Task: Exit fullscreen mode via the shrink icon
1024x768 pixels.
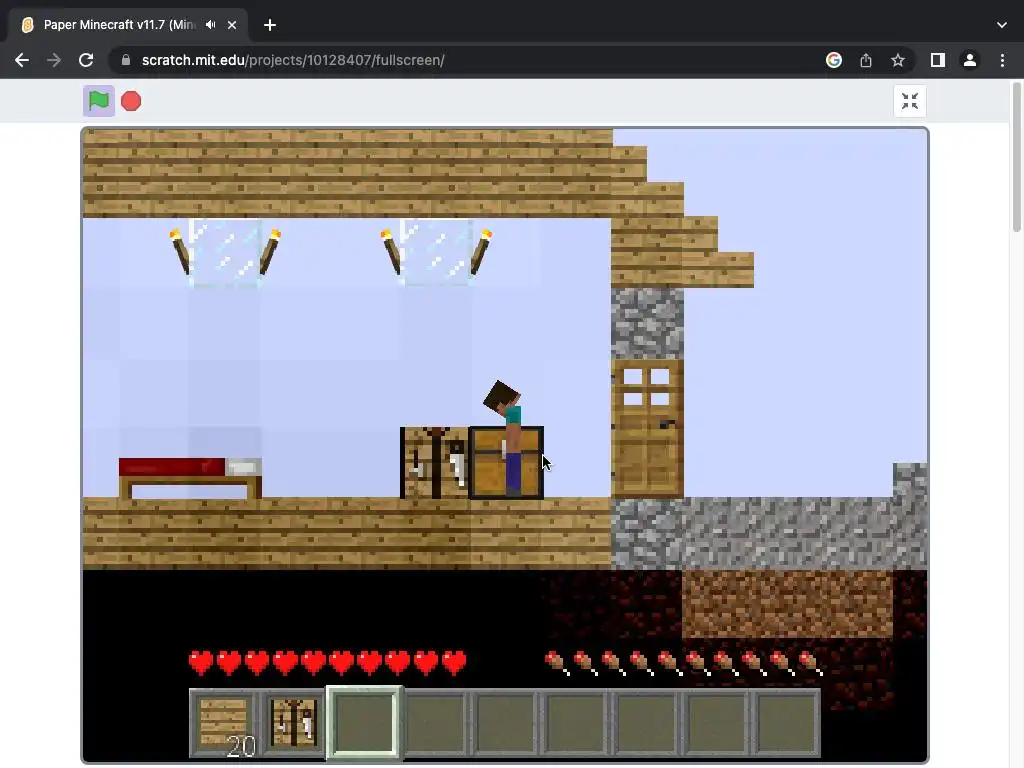Action: [910, 101]
